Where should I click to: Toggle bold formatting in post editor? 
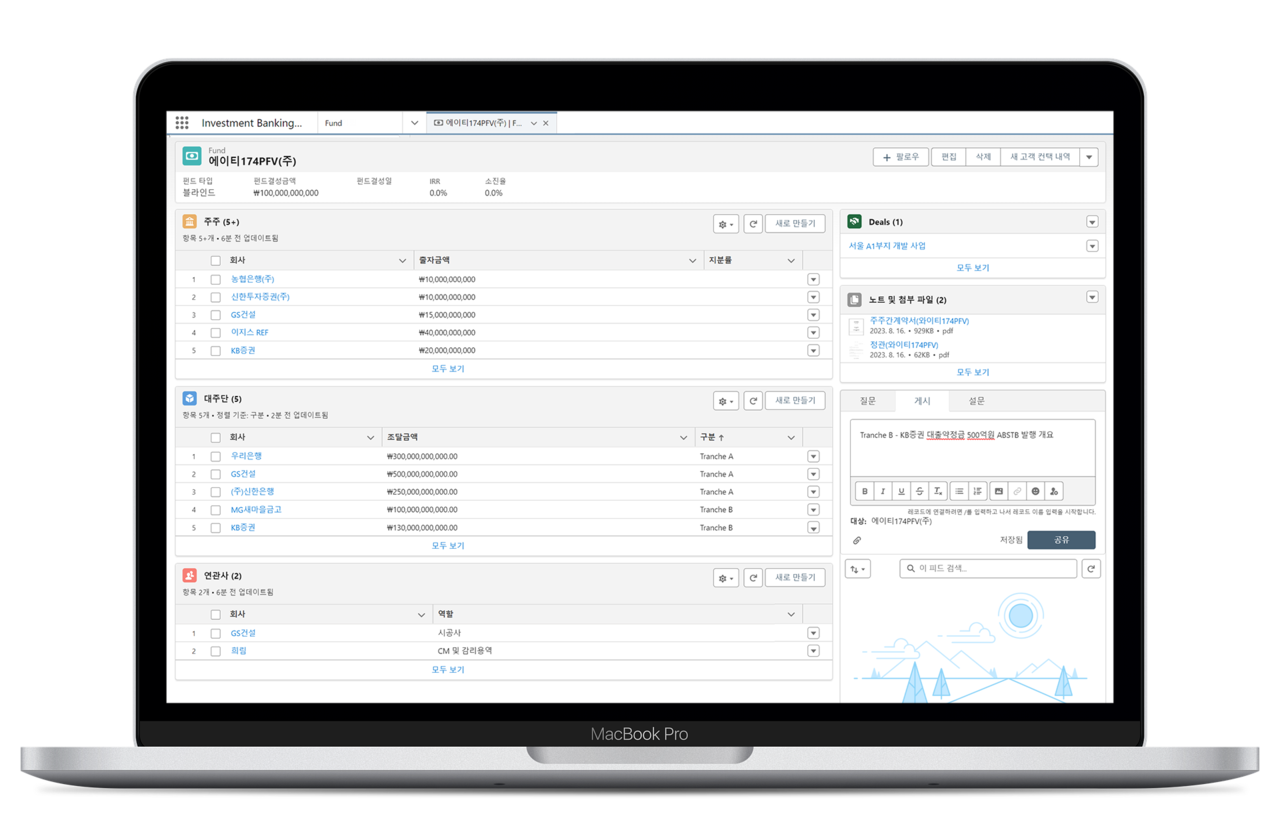click(865, 491)
